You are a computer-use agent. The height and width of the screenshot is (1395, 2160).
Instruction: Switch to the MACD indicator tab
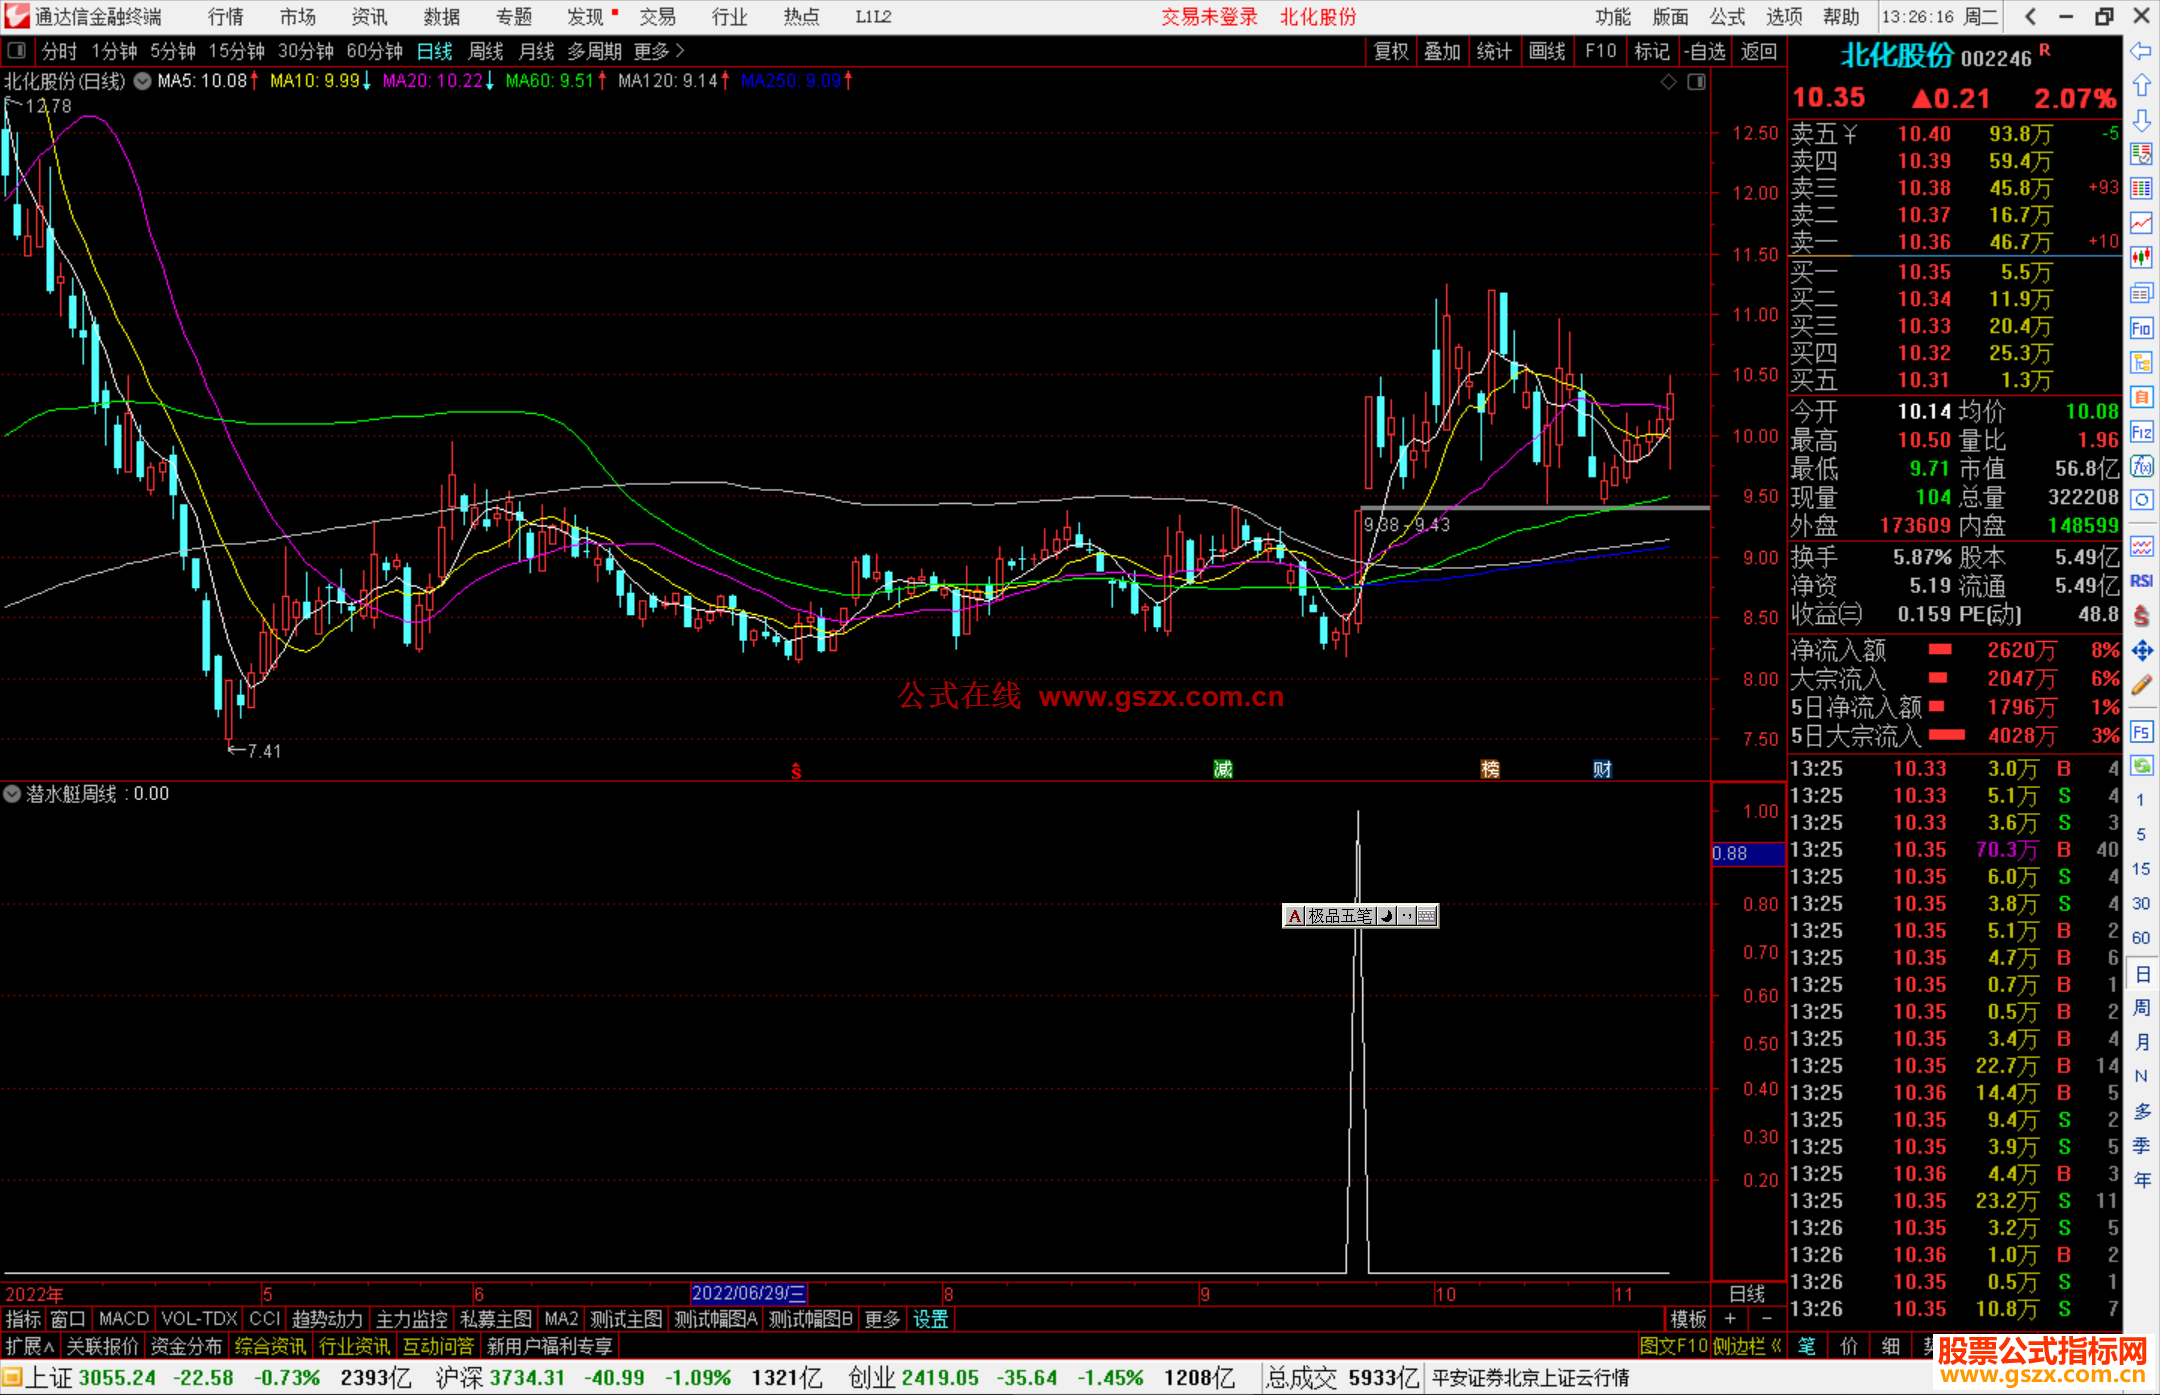point(123,1319)
